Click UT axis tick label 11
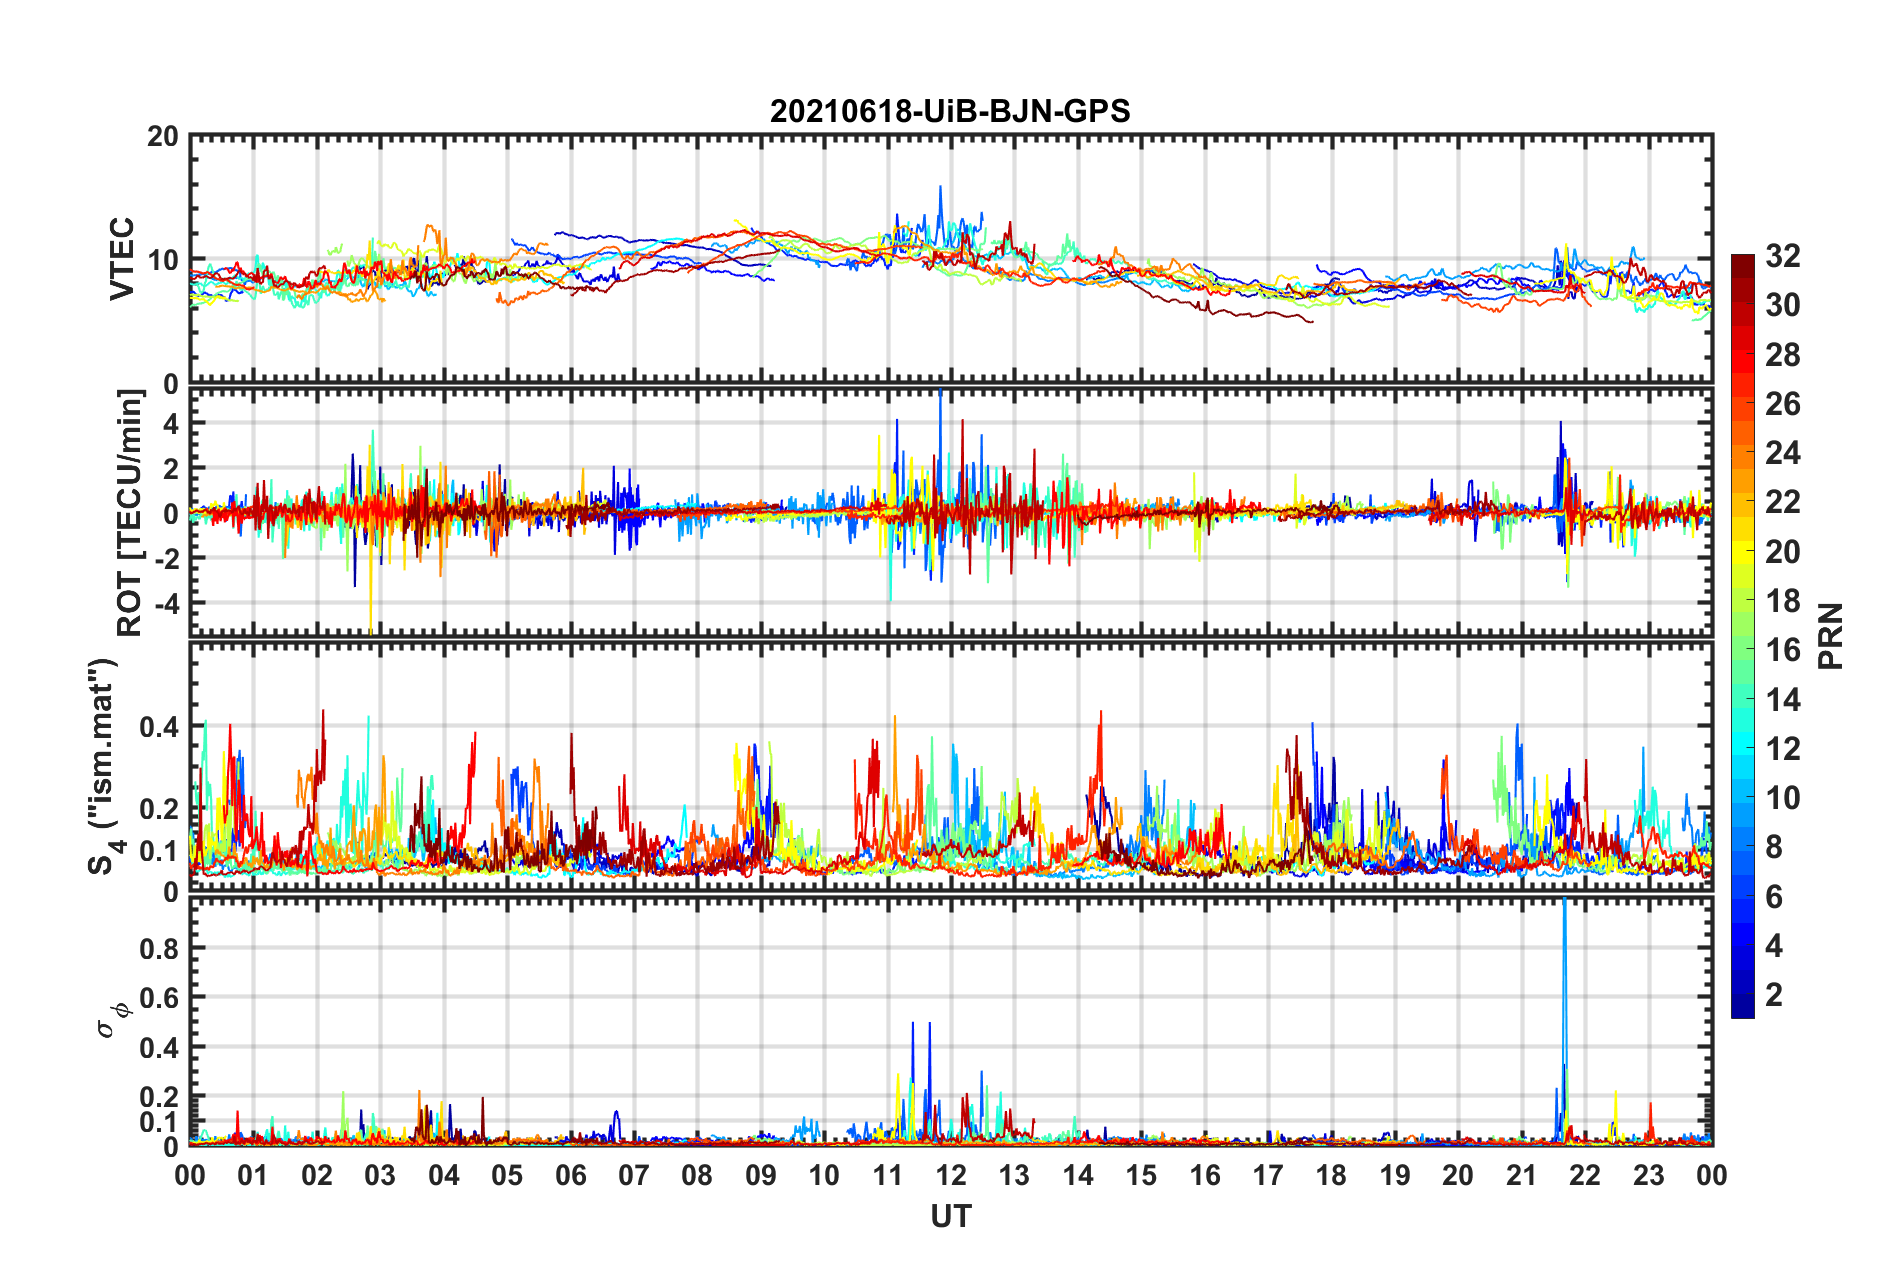Viewport: 1902px width, 1272px height. (888, 1175)
